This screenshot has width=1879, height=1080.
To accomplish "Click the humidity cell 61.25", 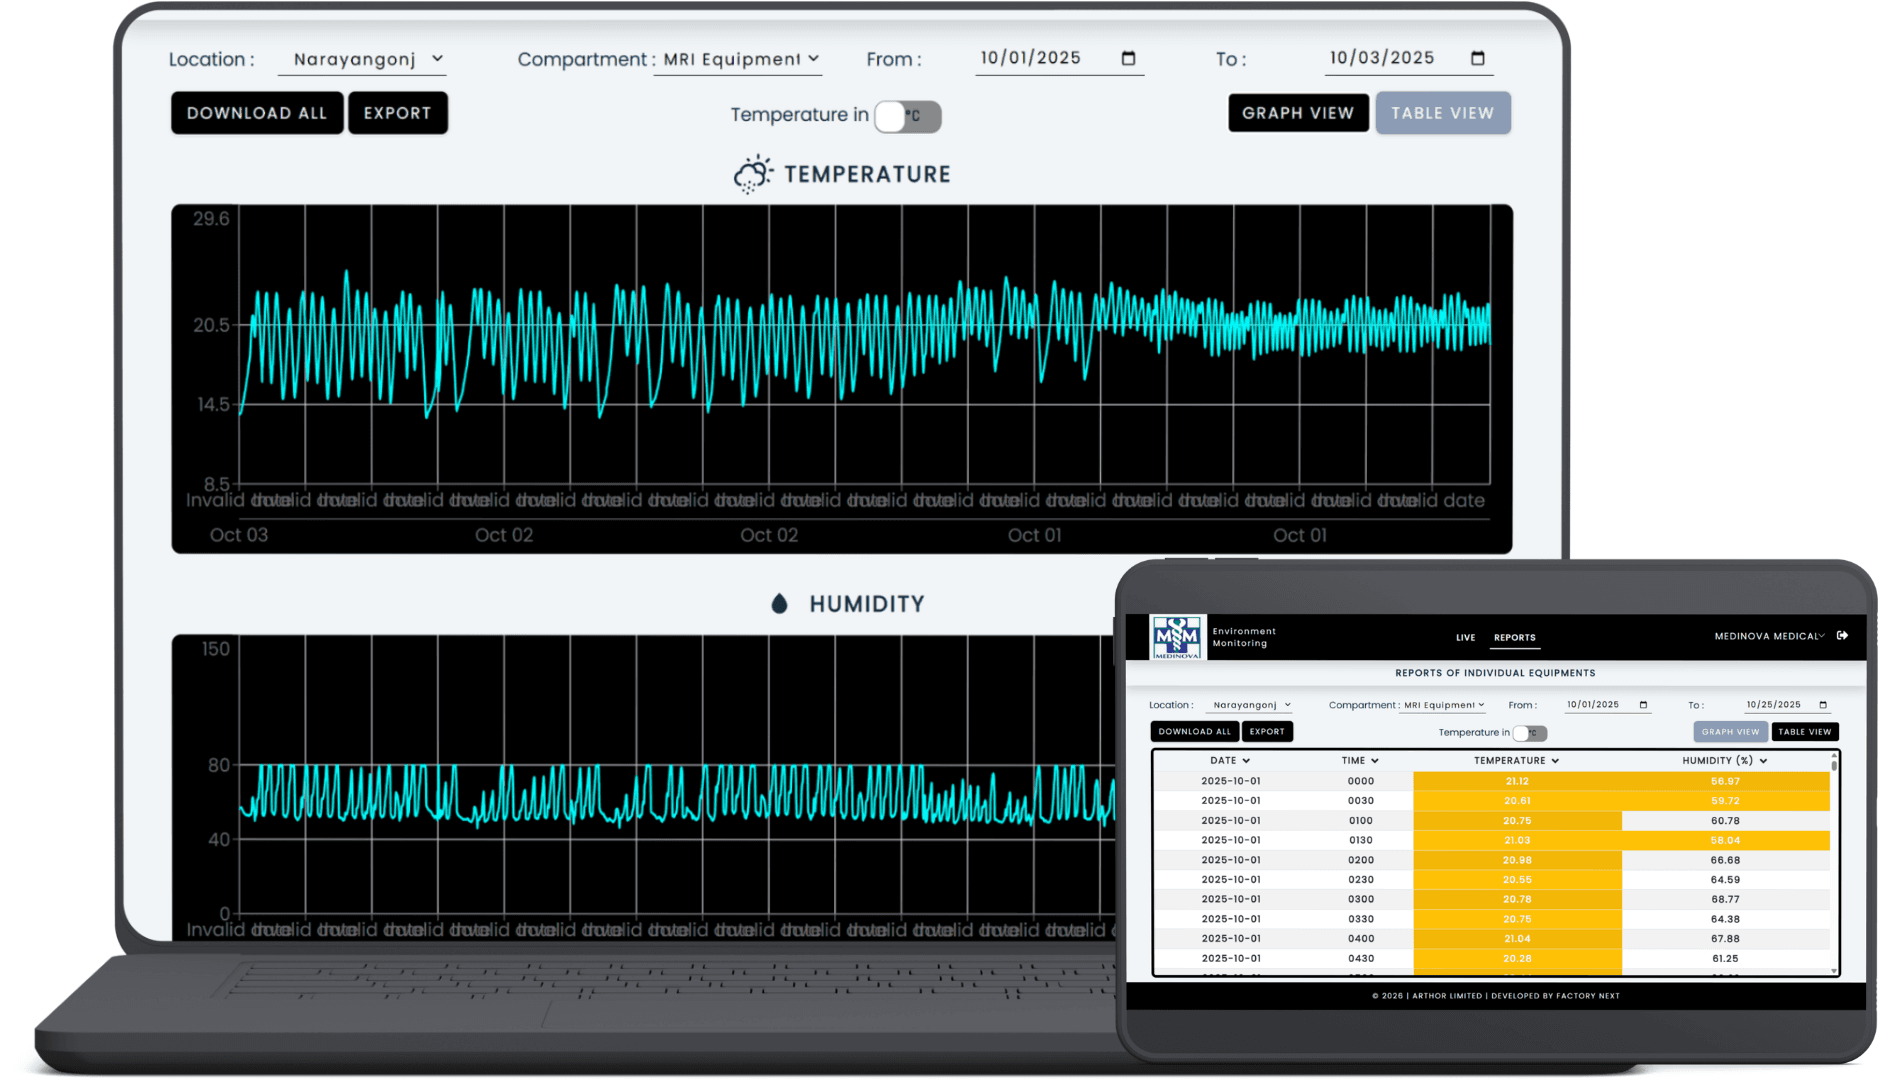I will [x=1725, y=959].
